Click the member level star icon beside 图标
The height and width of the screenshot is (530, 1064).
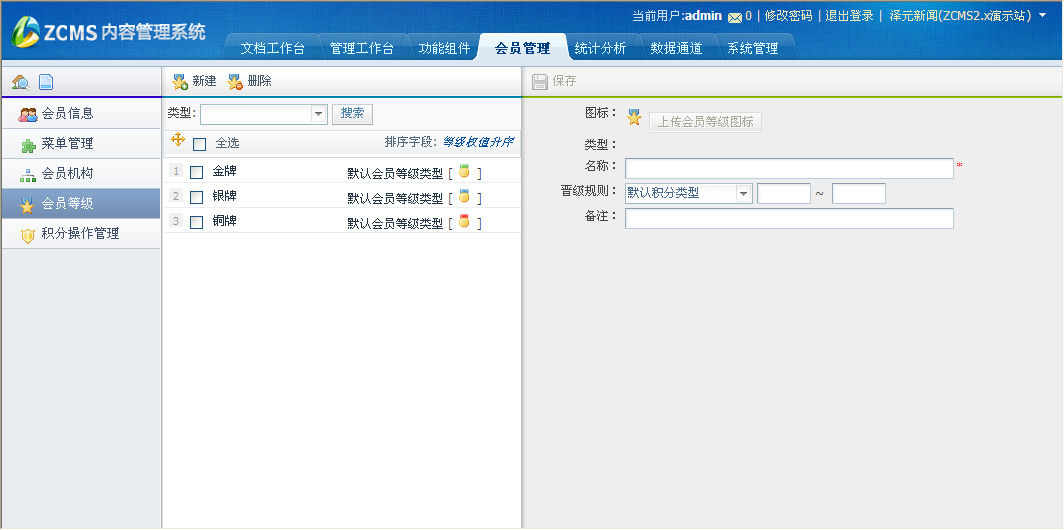tap(634, 118)
